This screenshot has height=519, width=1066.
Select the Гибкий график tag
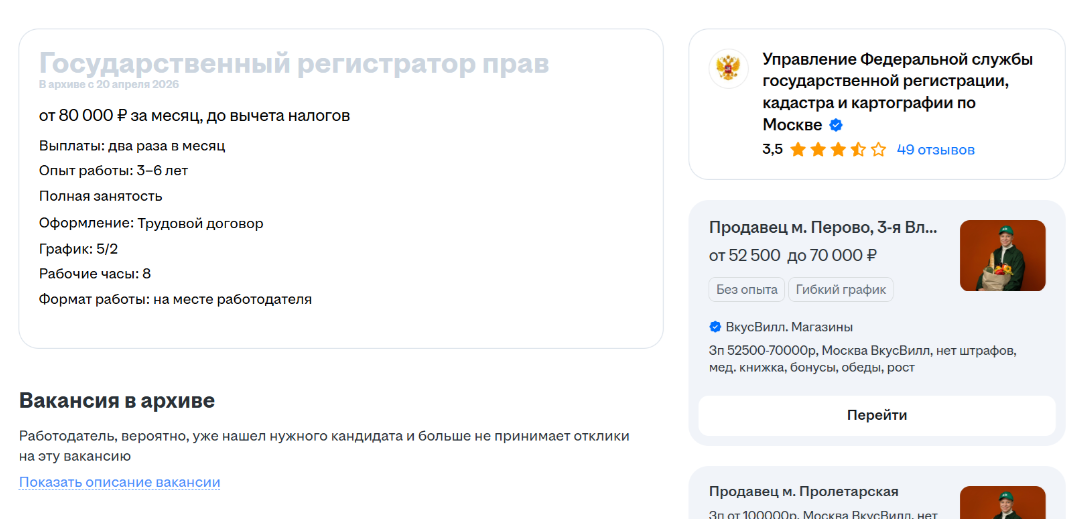pyautogui.click(x=841, y=289)
